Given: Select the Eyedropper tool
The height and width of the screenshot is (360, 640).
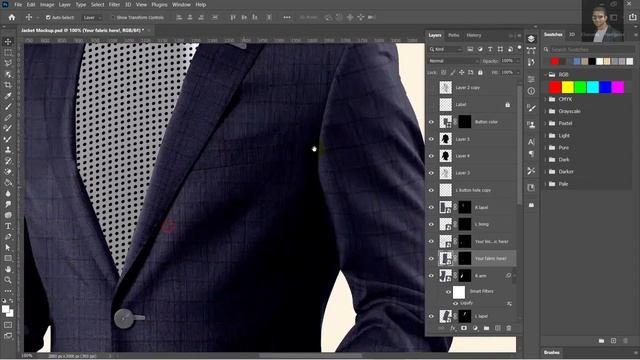Looking at the screenshot, I should tap(8, 96).
